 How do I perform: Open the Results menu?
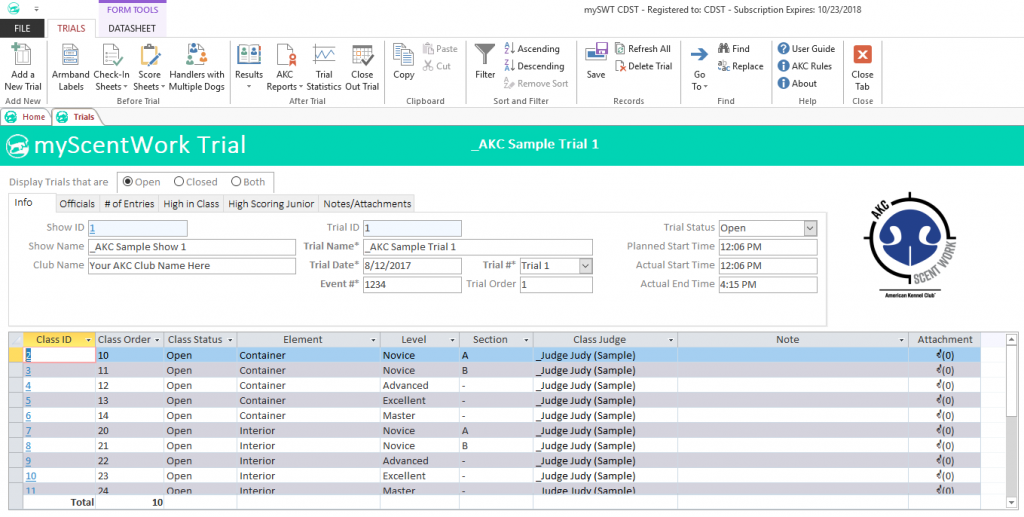click(249, 67)
